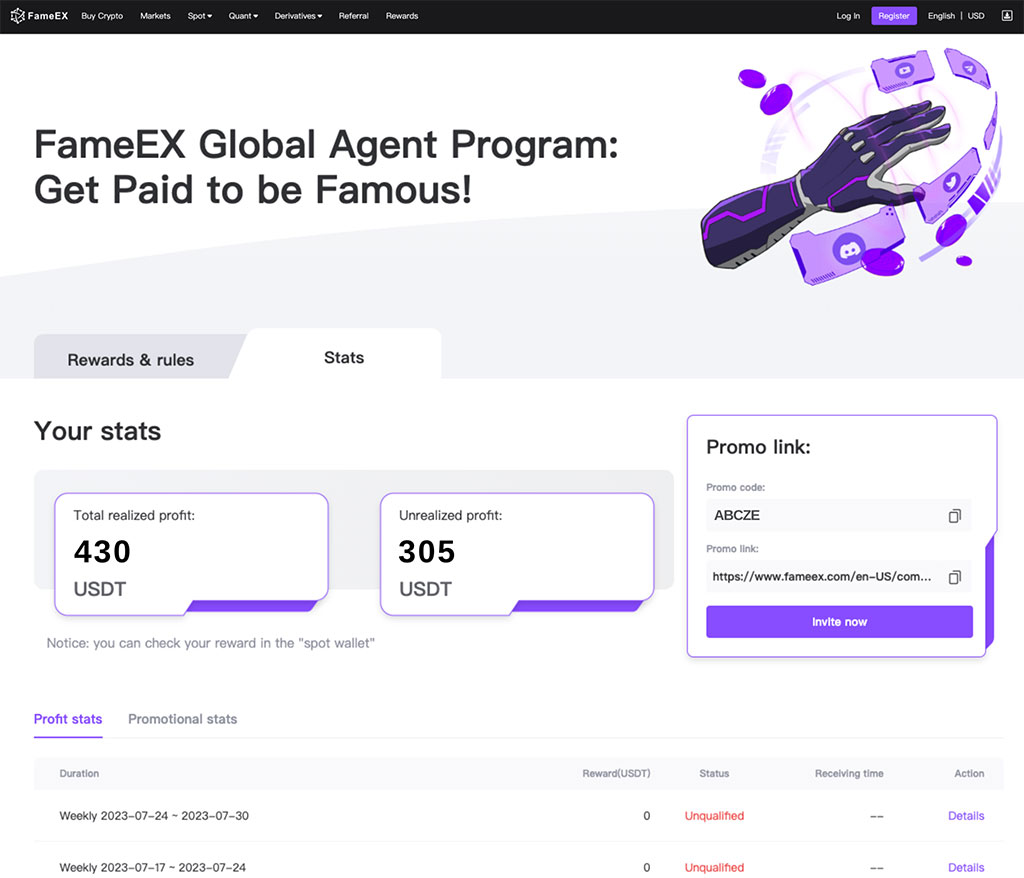Expand the Derivatives dropdown menu
Image resolution: width=1024 pixels, height=878 pixels.
[x=298, y=16]
